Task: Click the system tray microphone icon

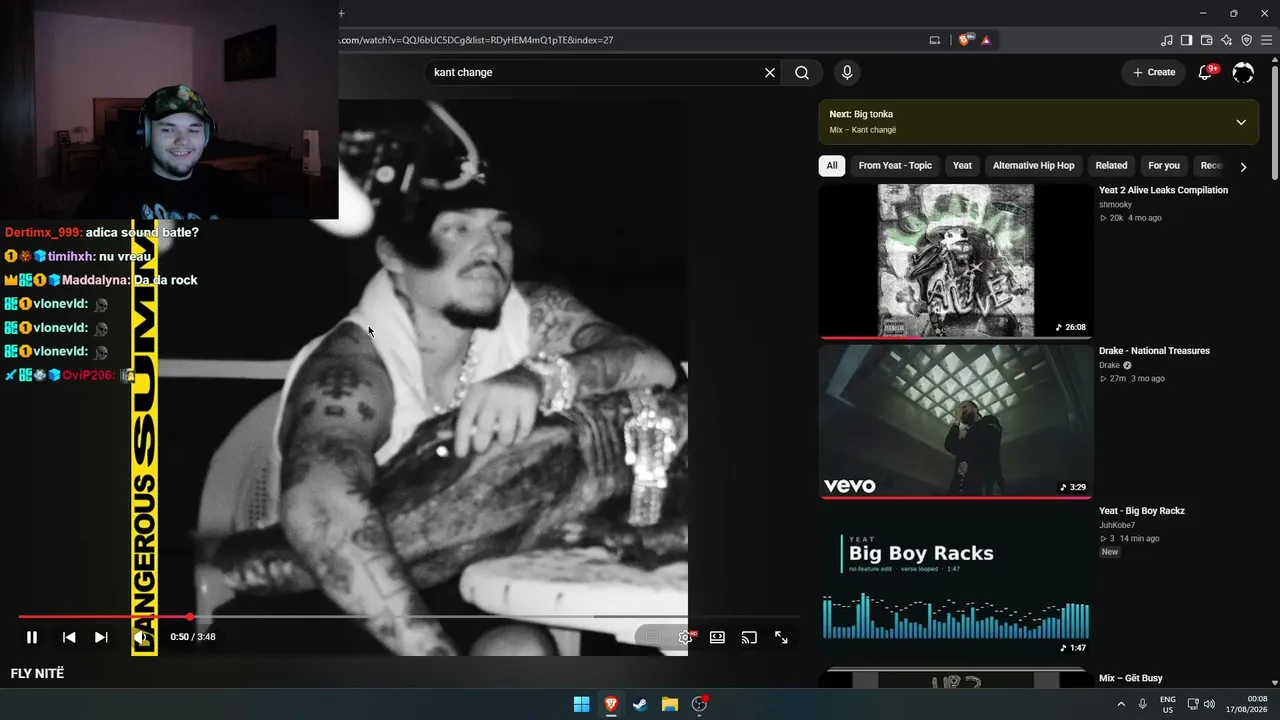Action: [x=1143, y=704]
